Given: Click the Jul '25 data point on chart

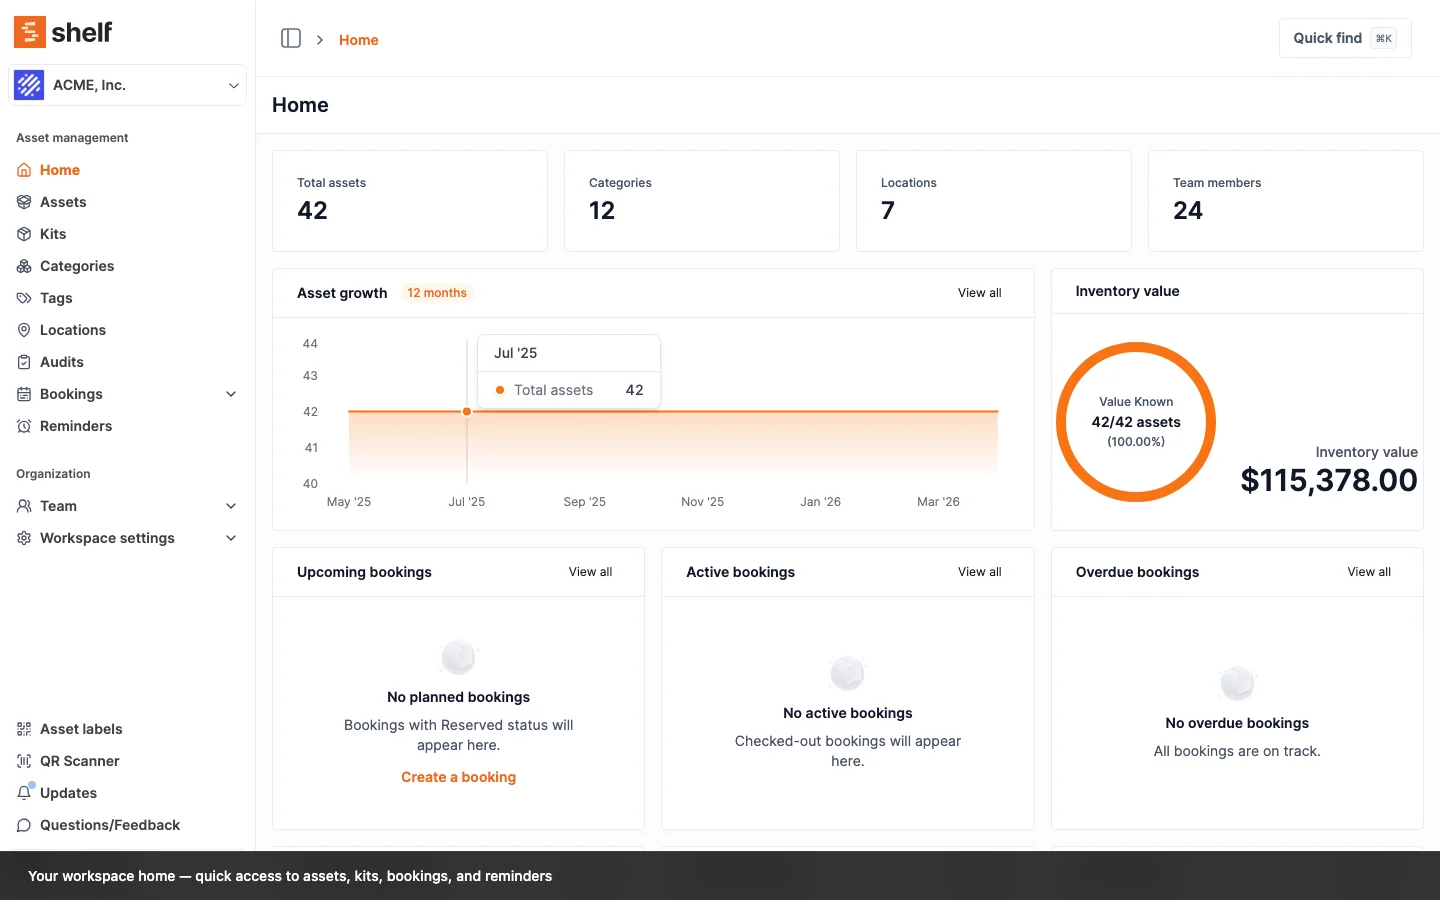Looking at the screenshot, I should pos(467,412).
